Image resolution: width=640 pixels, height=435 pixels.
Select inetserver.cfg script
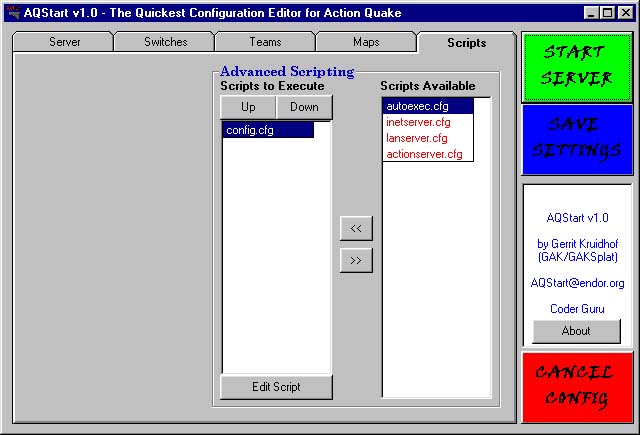pyautogui.click(x=428, y=122)
